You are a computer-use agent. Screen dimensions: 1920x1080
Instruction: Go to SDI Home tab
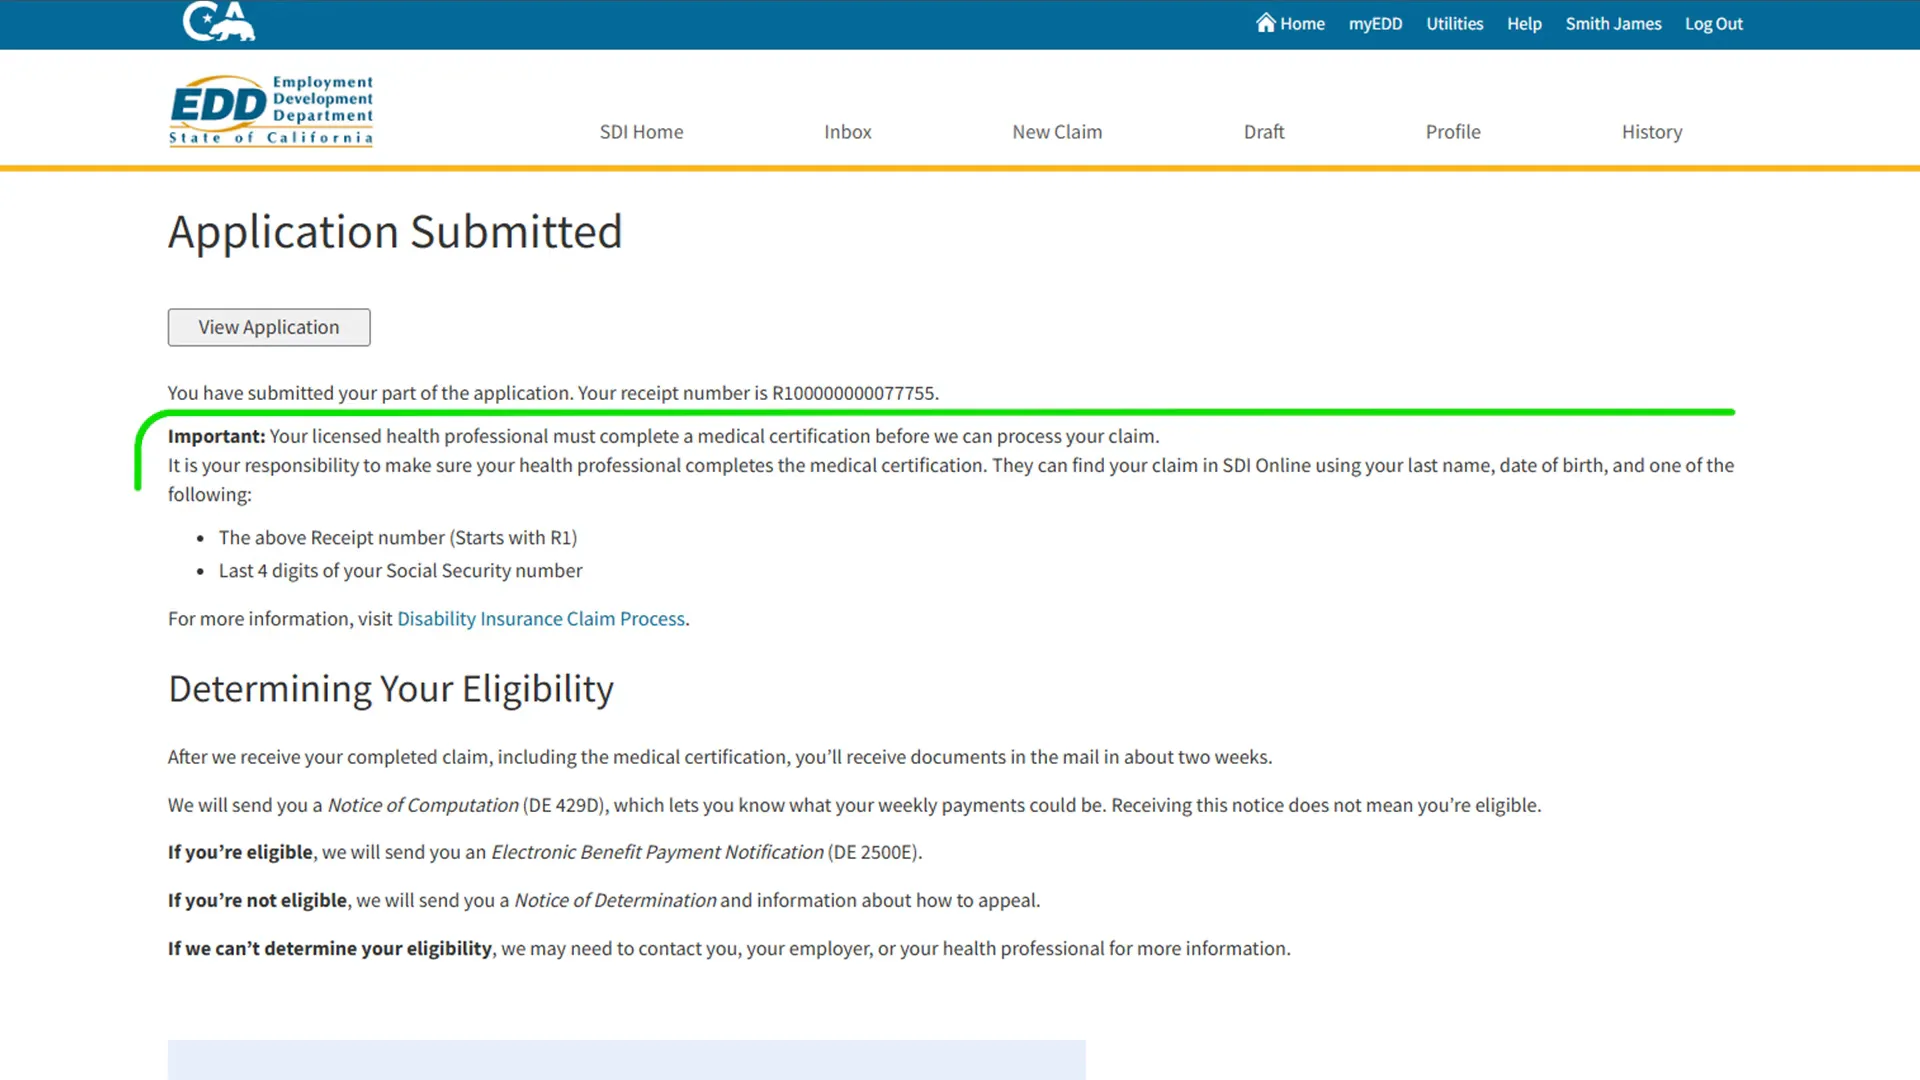(641, 132)
